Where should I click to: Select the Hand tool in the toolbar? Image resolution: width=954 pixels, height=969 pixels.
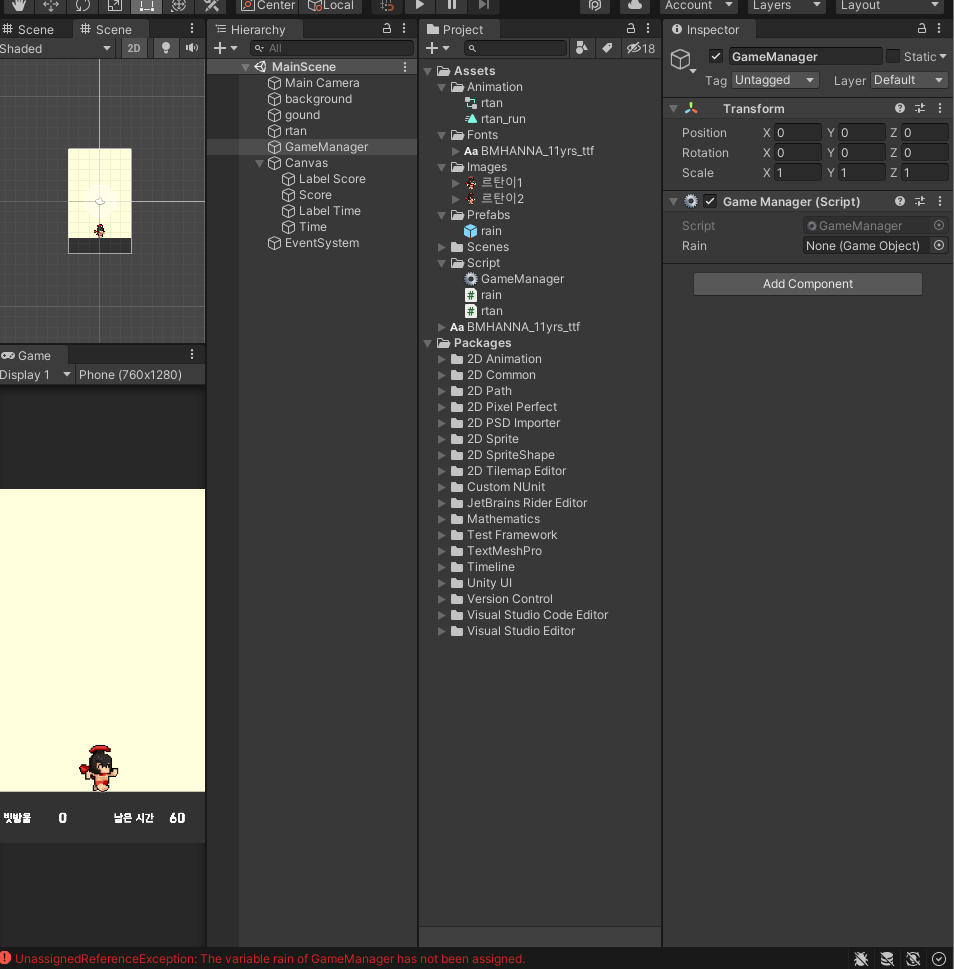point(19,5)
